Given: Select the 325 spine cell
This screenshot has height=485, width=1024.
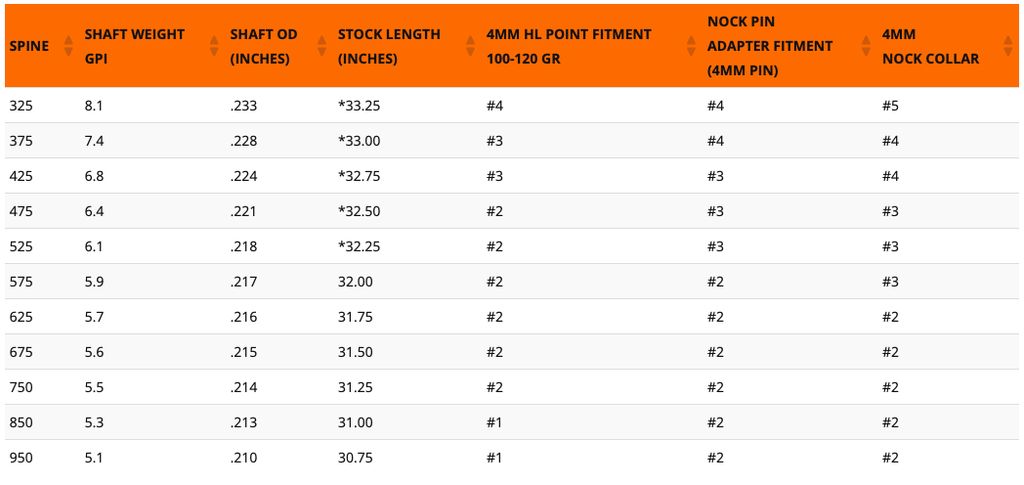Looking at the screenshot, I should point(20,106).
